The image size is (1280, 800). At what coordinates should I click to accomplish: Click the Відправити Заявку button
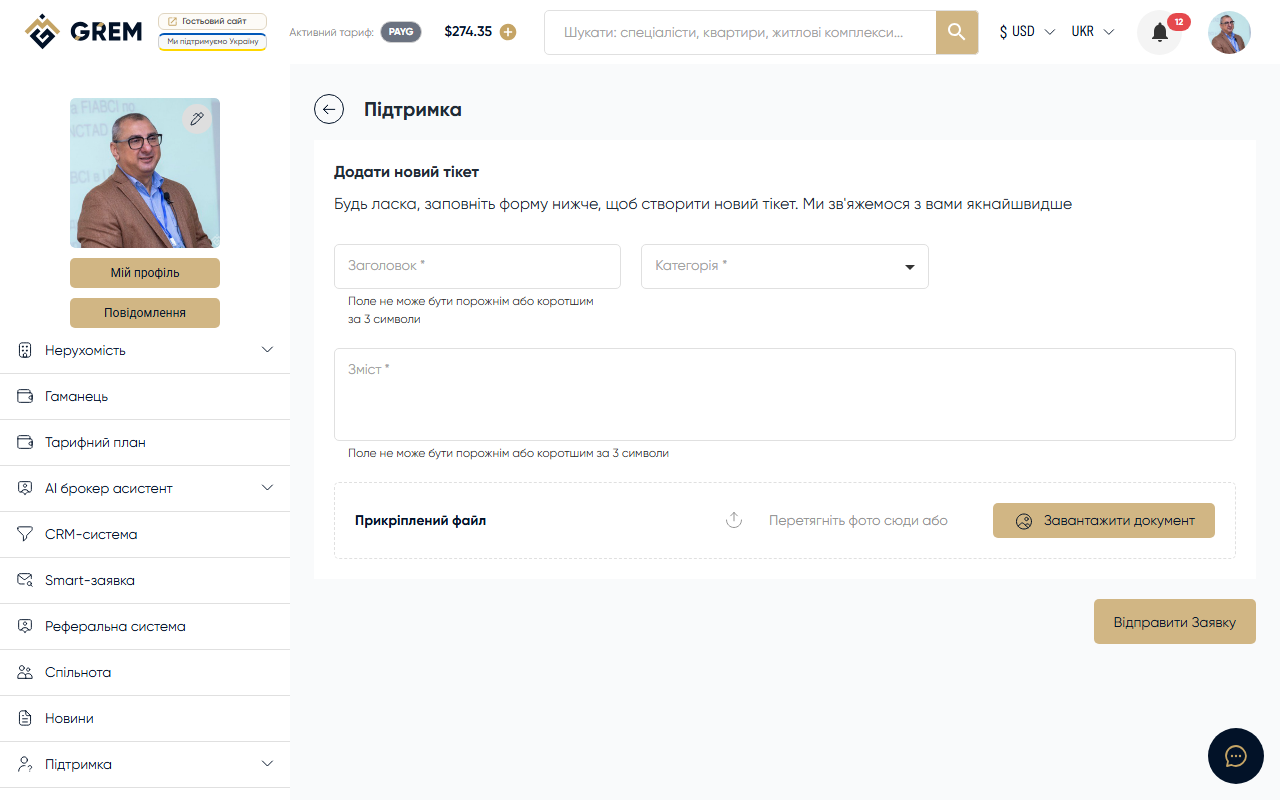pos(1174,622)
